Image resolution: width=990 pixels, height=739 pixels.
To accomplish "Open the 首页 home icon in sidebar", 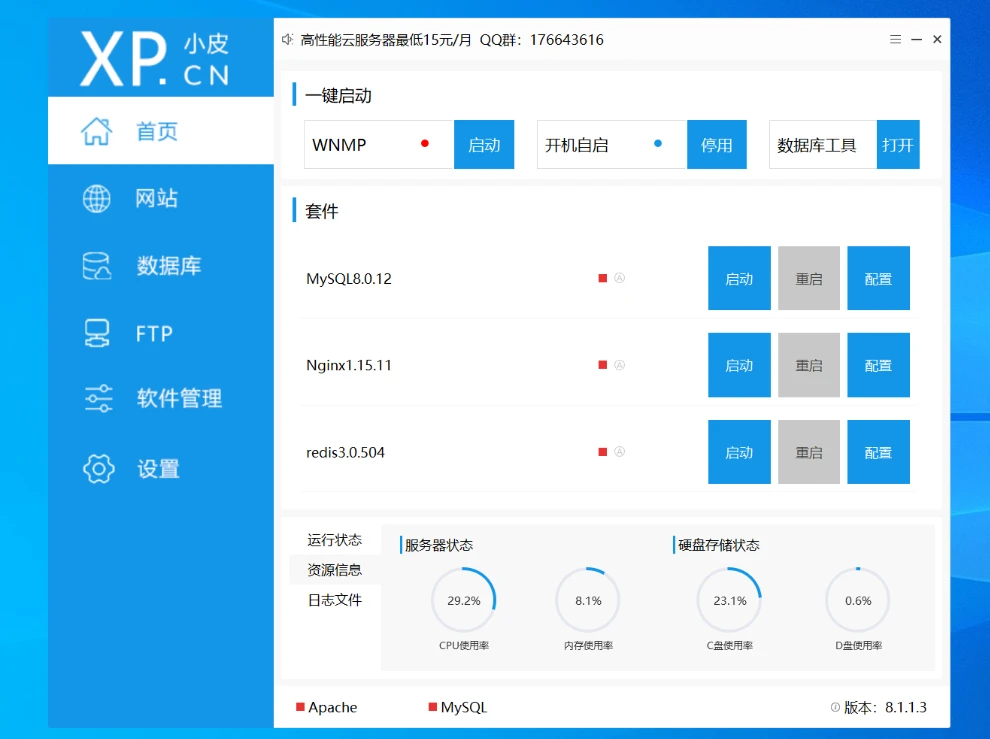I will [x=97, y=131].
